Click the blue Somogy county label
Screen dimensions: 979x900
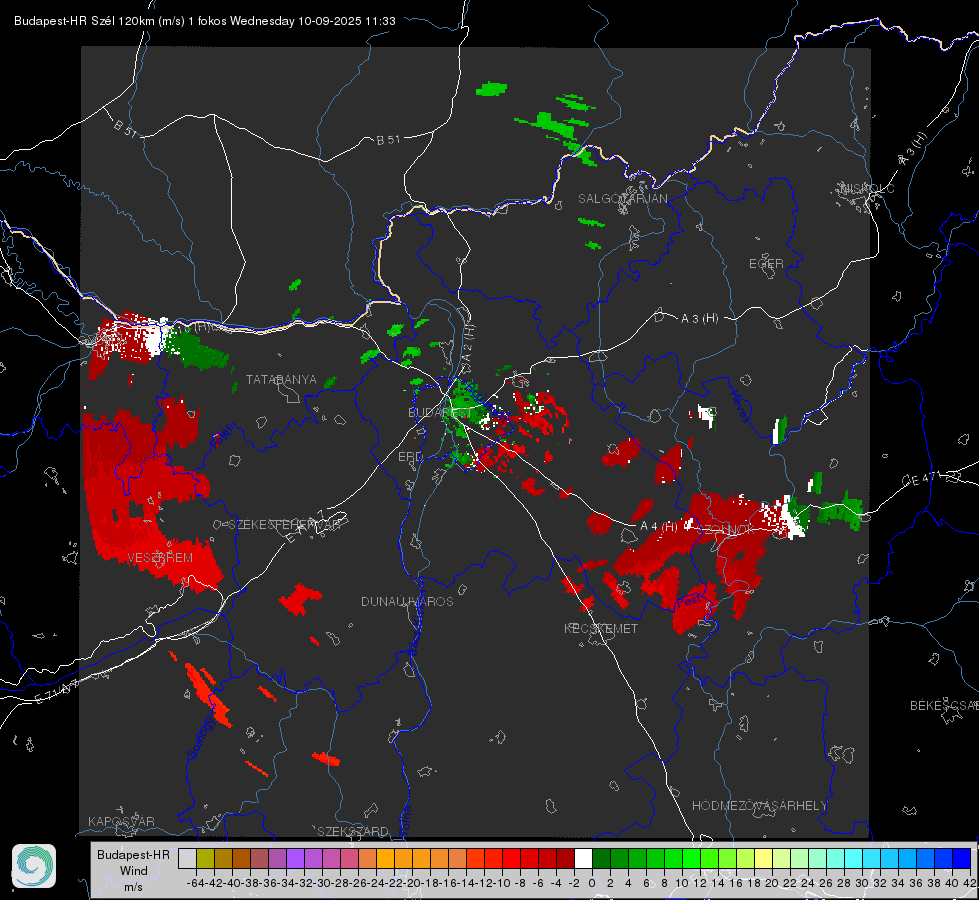[200, 738]
